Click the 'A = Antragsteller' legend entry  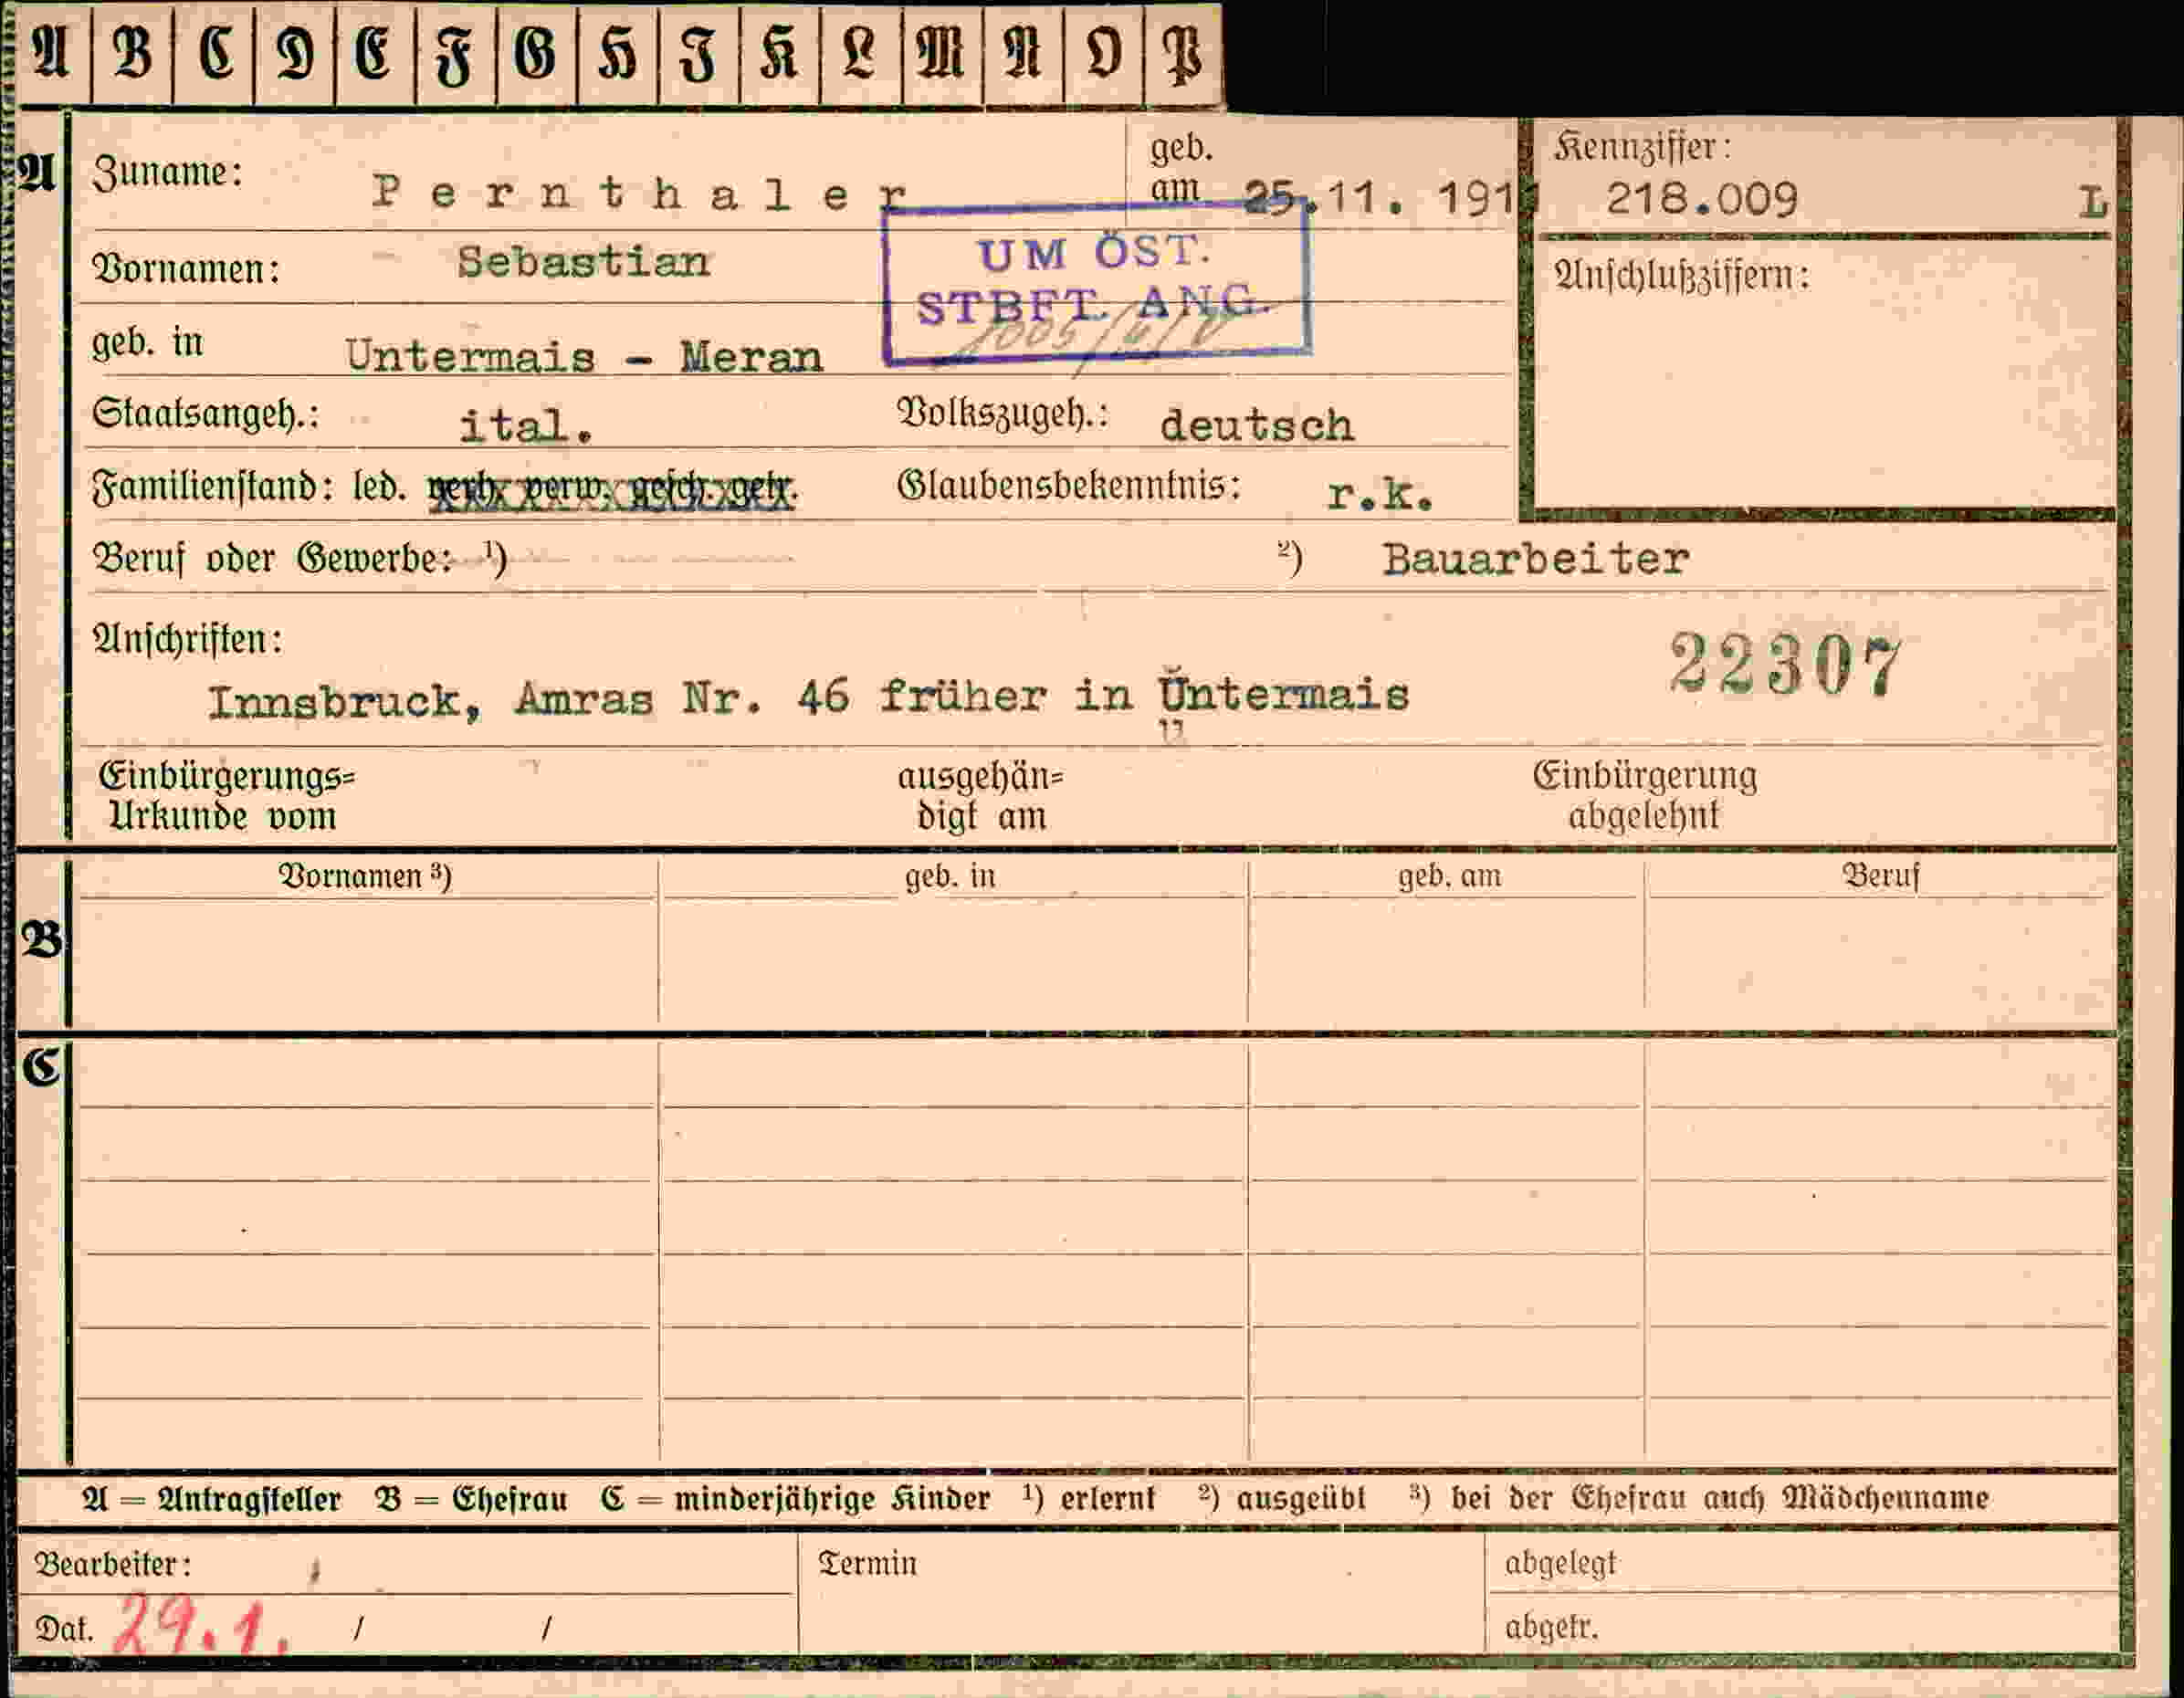pyautogui.click(x=212, y=1499)
